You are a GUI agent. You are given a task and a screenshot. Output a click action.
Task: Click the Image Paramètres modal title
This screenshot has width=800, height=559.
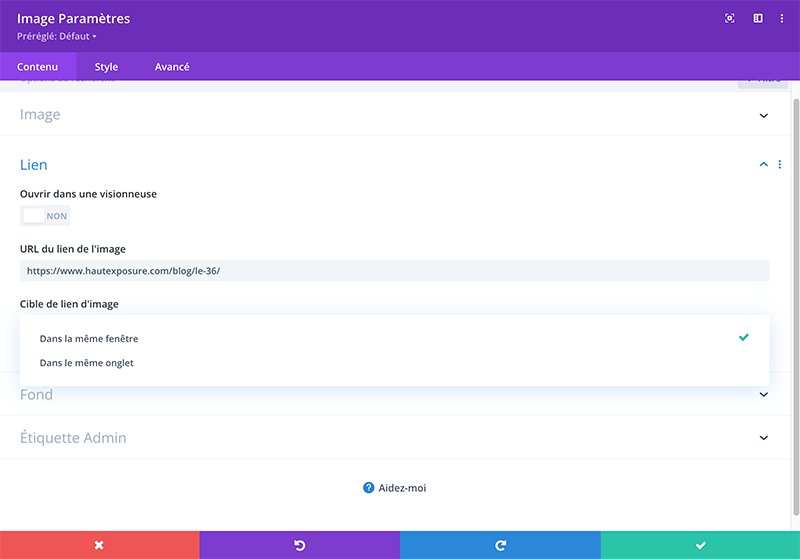(x=73, y=18)
